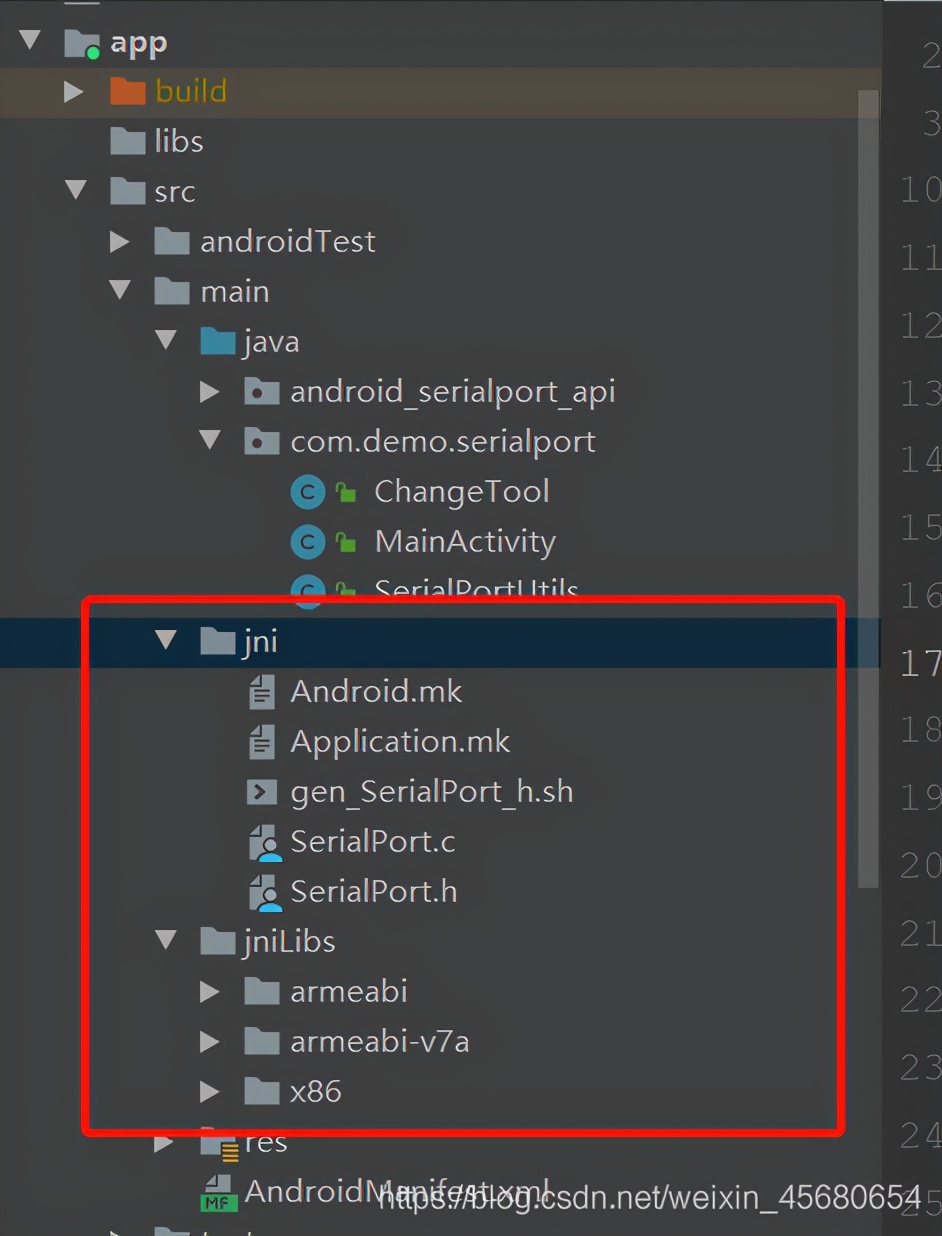
Task: Click the libs folder icon
Action: pyautogui.click(x=127, y=141)
